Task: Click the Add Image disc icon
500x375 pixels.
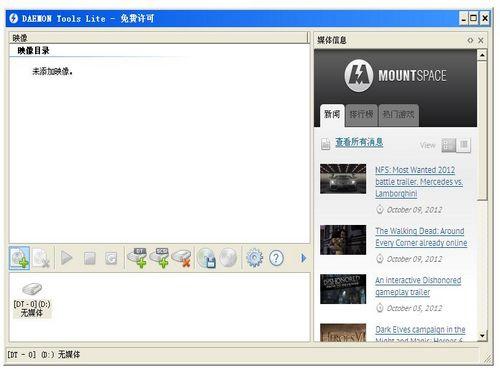Action: (19, 258)
